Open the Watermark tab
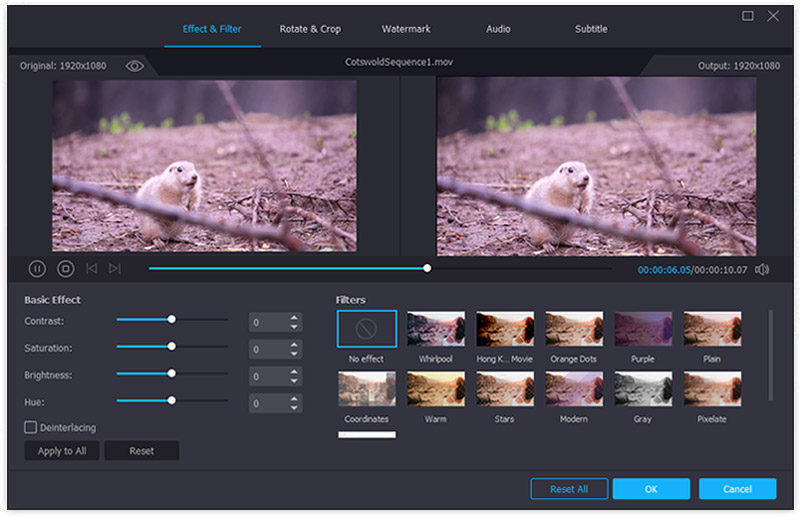800x516 pixels. [x=405, y=29]
